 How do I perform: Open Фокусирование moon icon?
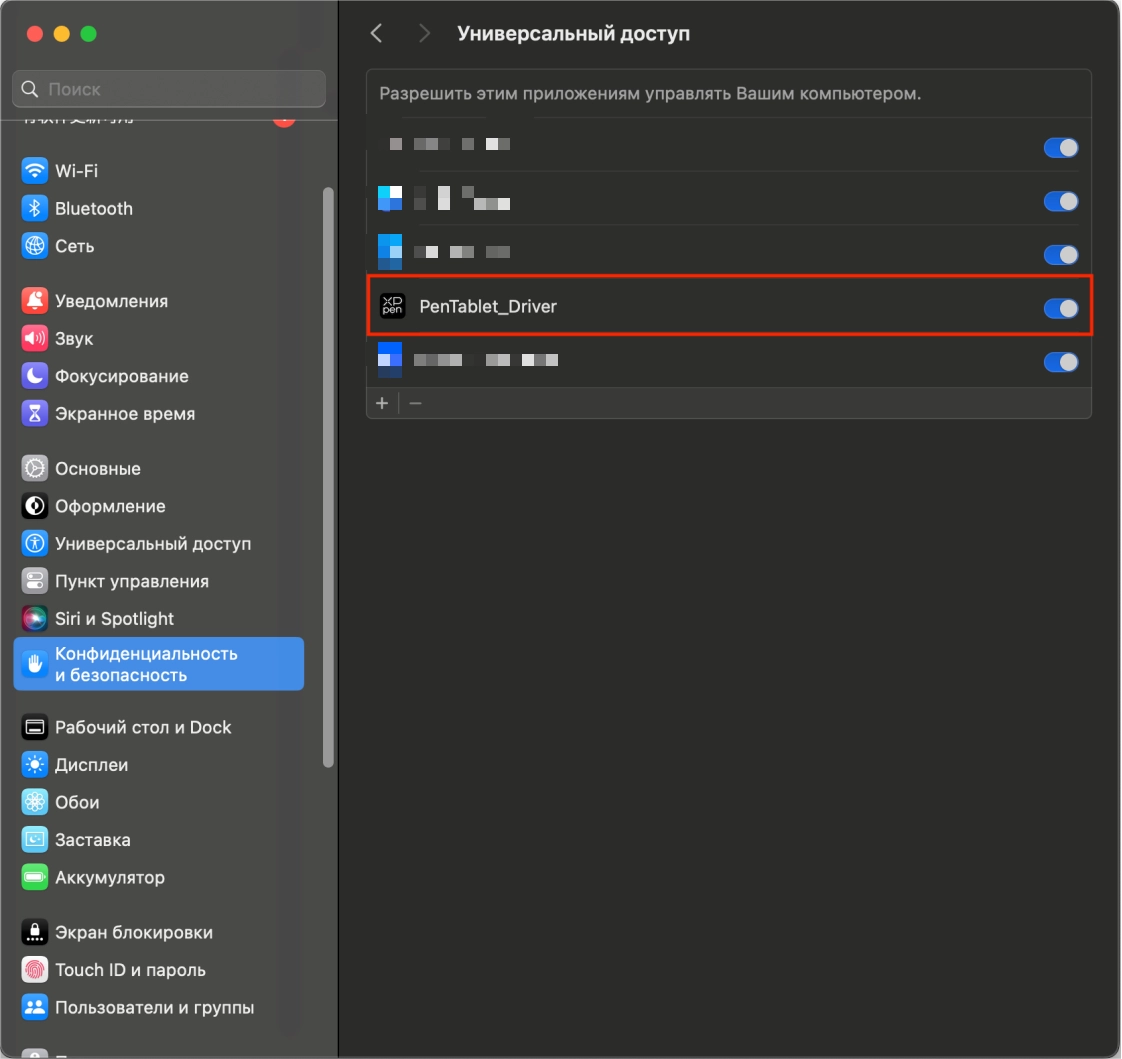[35, 376]
